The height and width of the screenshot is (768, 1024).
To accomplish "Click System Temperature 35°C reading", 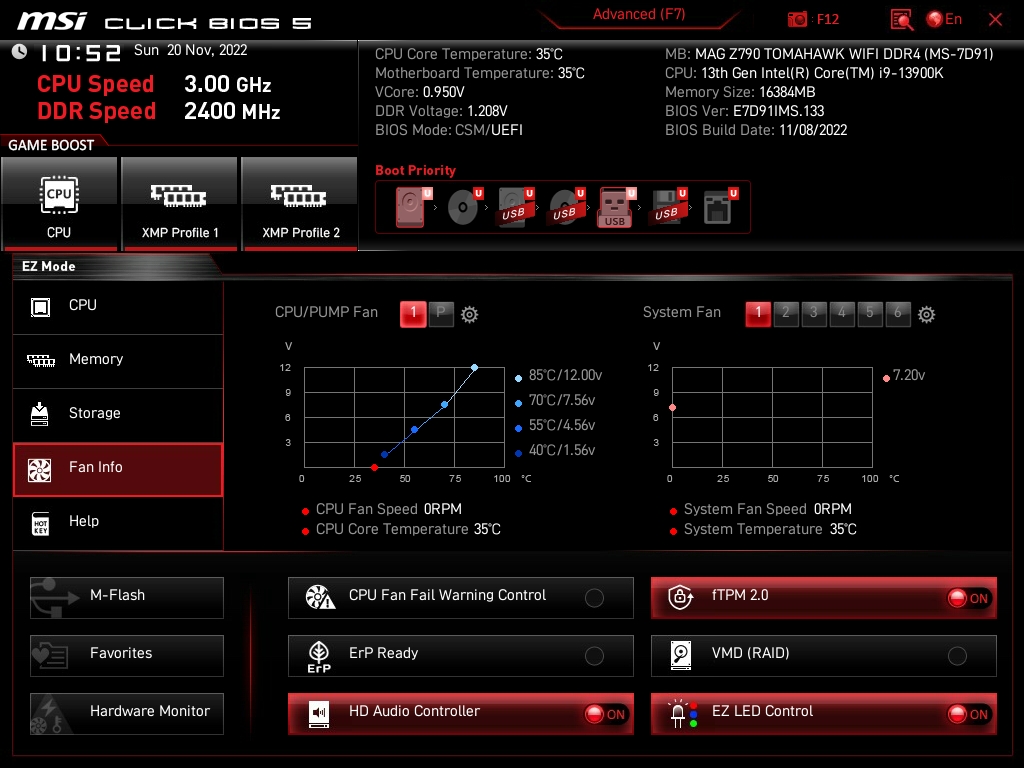I will click(x=770, y=529).
